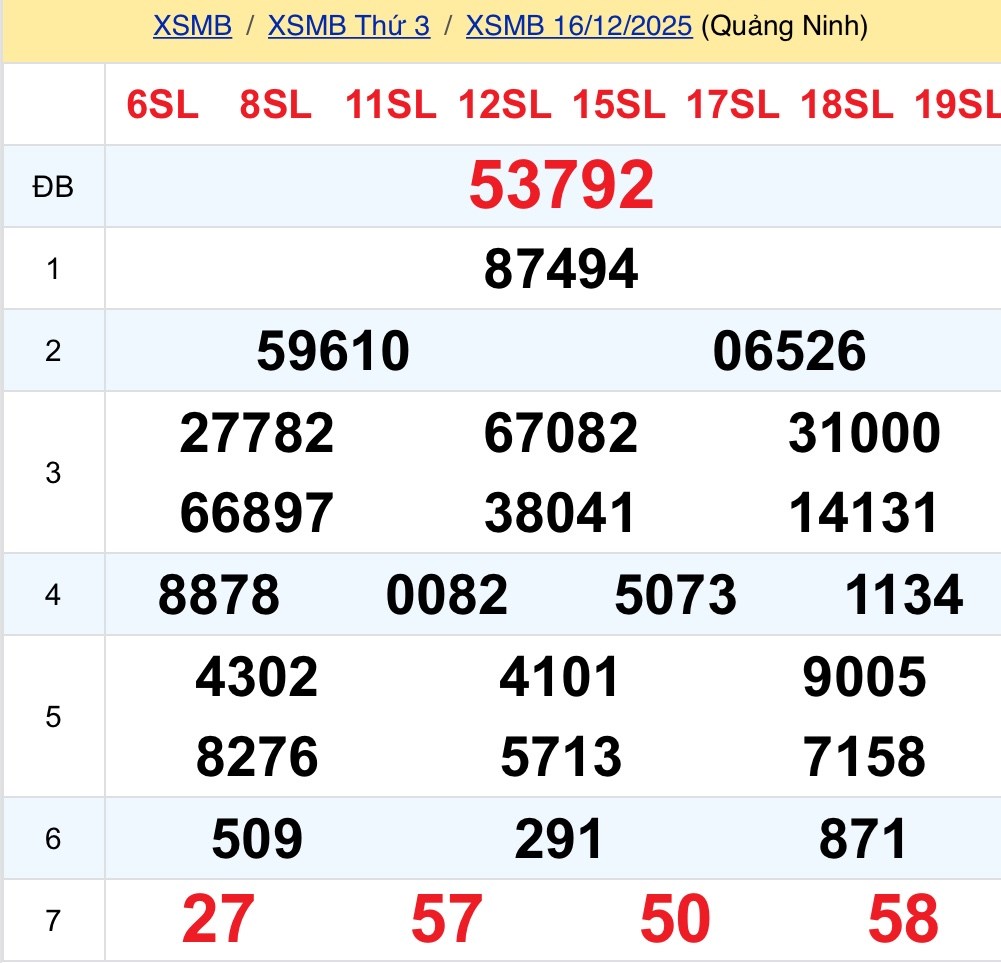Select fifth prize number 7158
Screen dimensions: 1001x963
[x=864, y=757]
